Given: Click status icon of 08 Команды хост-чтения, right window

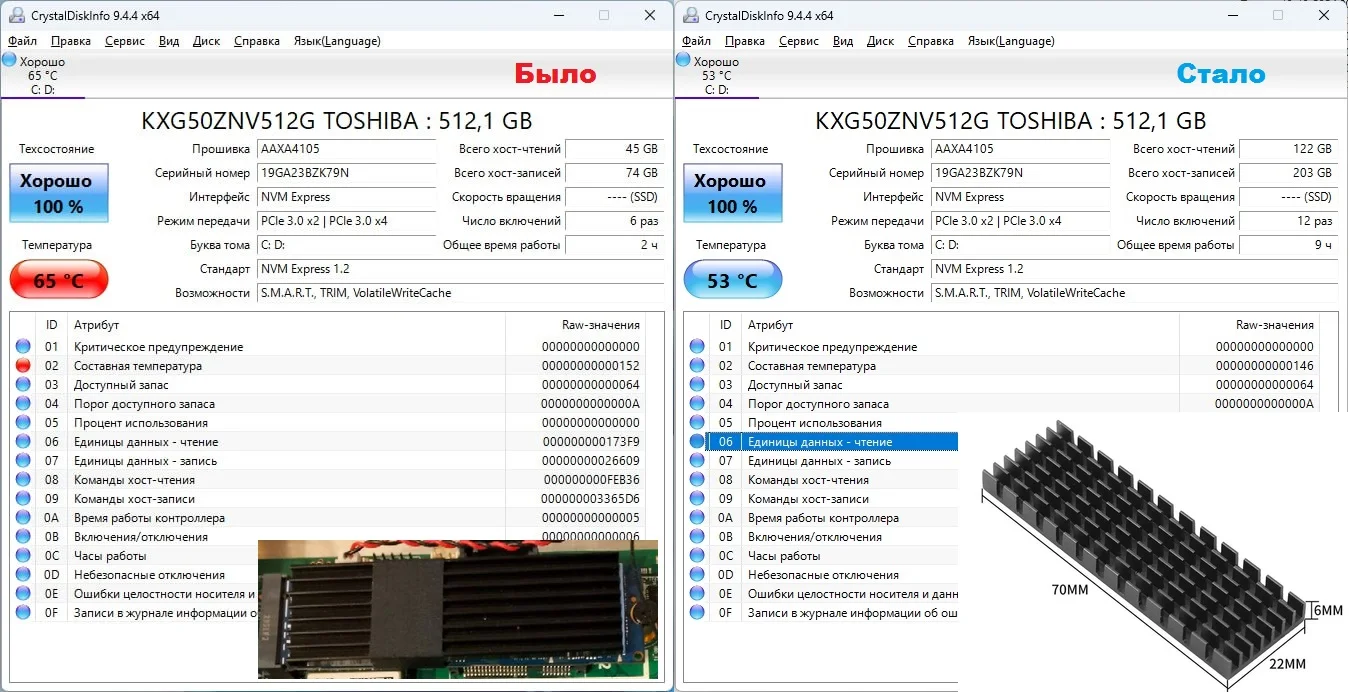Looking at the screenshot, I should point(697,480).
